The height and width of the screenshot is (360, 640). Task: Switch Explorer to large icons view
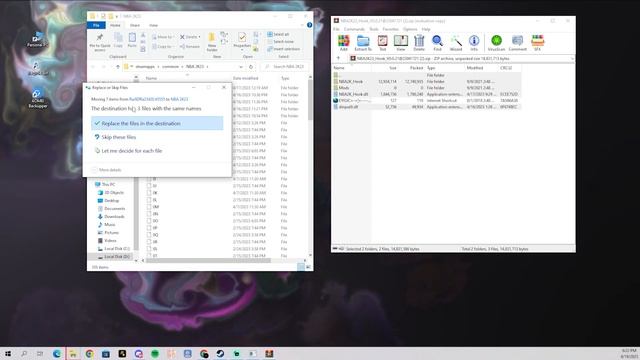[x=308, y=267]
